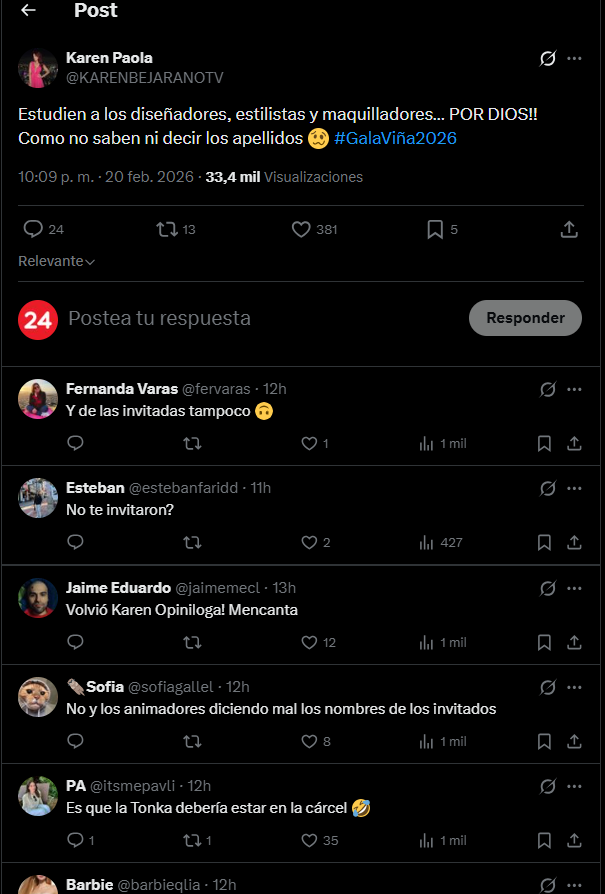Image resolution: width=605 pixels, height=894 pixels.
Task: Repost Esteban's reply
Action: click(192, 543)
